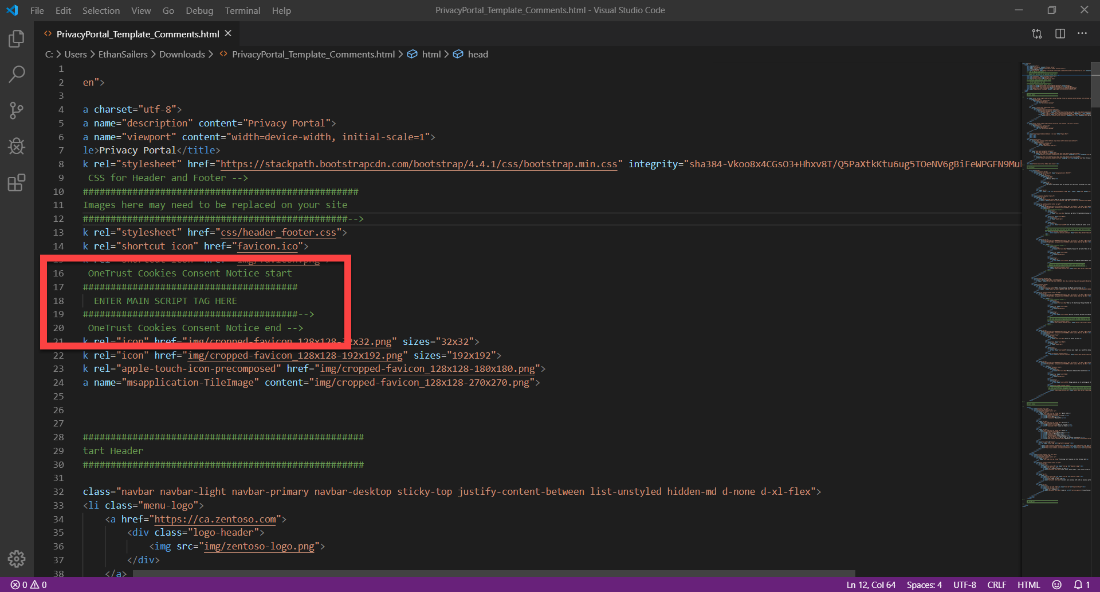Open the Explorer view in the activity bar
The width and height of the screenshot is (1100, 592).
point(15,38)
